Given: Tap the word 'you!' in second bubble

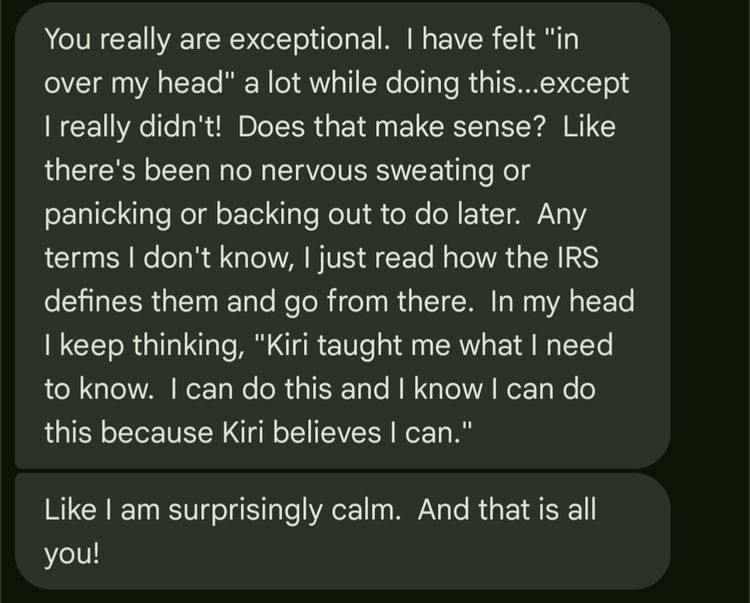Looking at the screenshot, I should [x=72, y=555].
